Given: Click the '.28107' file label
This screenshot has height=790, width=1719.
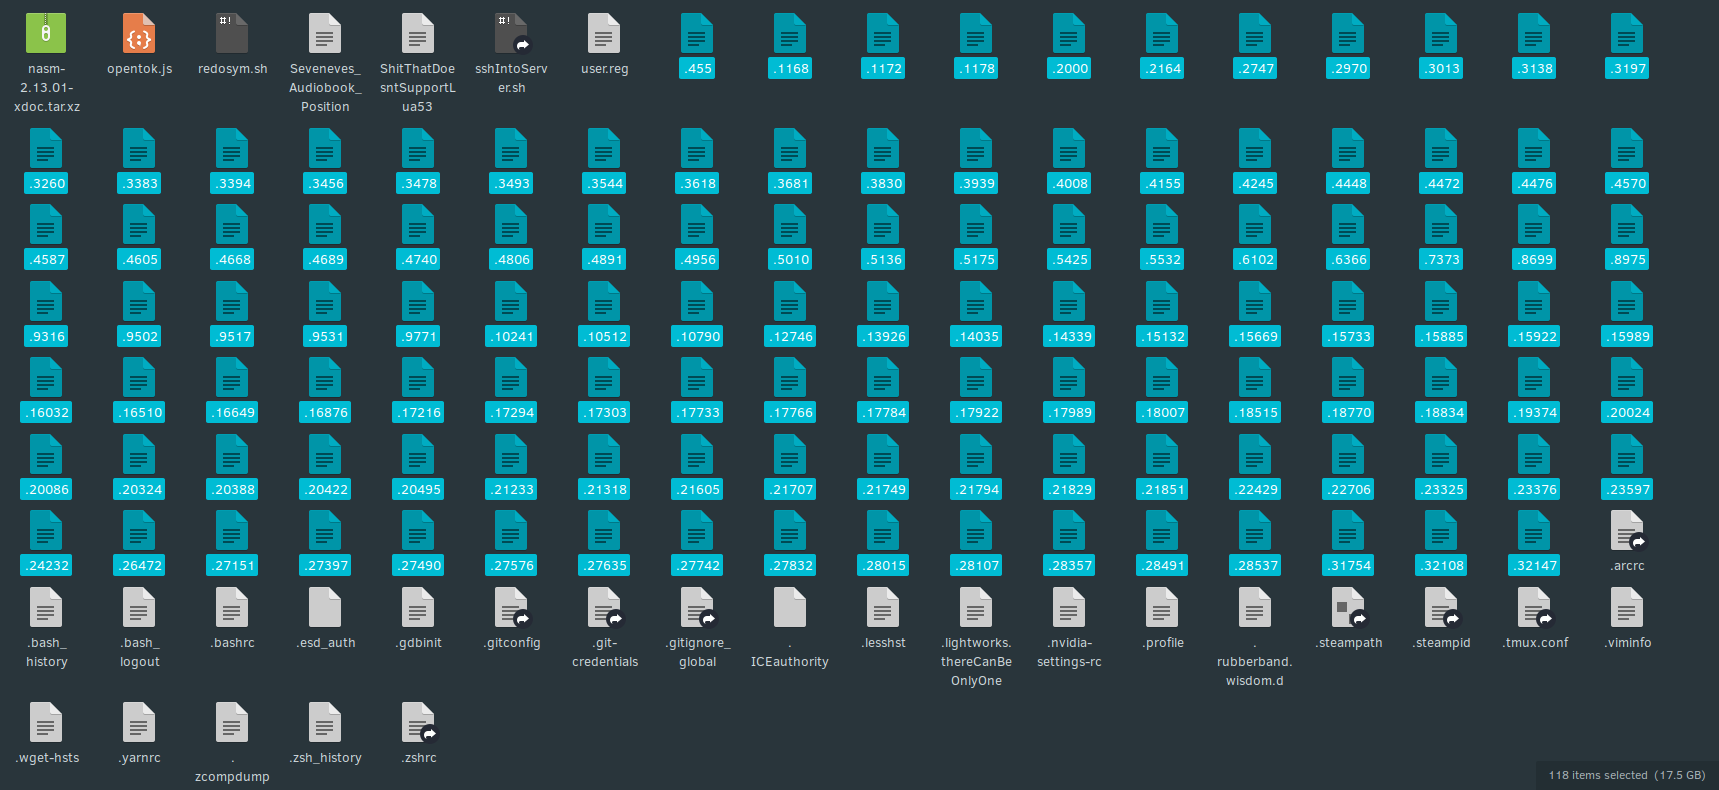Looking at the screenshot, I should coord(976,566).
